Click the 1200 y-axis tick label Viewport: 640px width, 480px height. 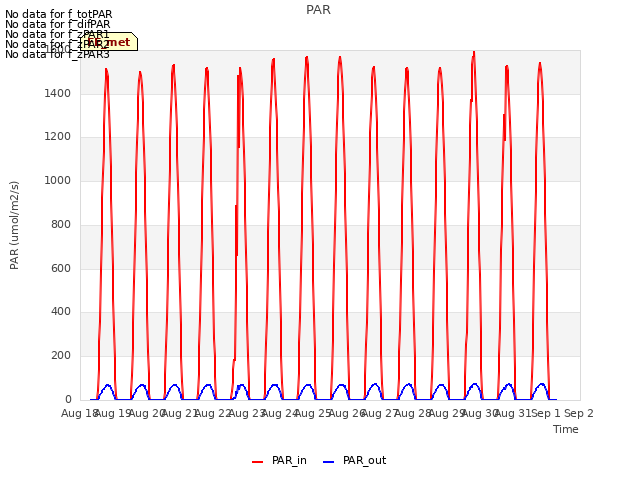pyautogui.click(x=58, y=137)
